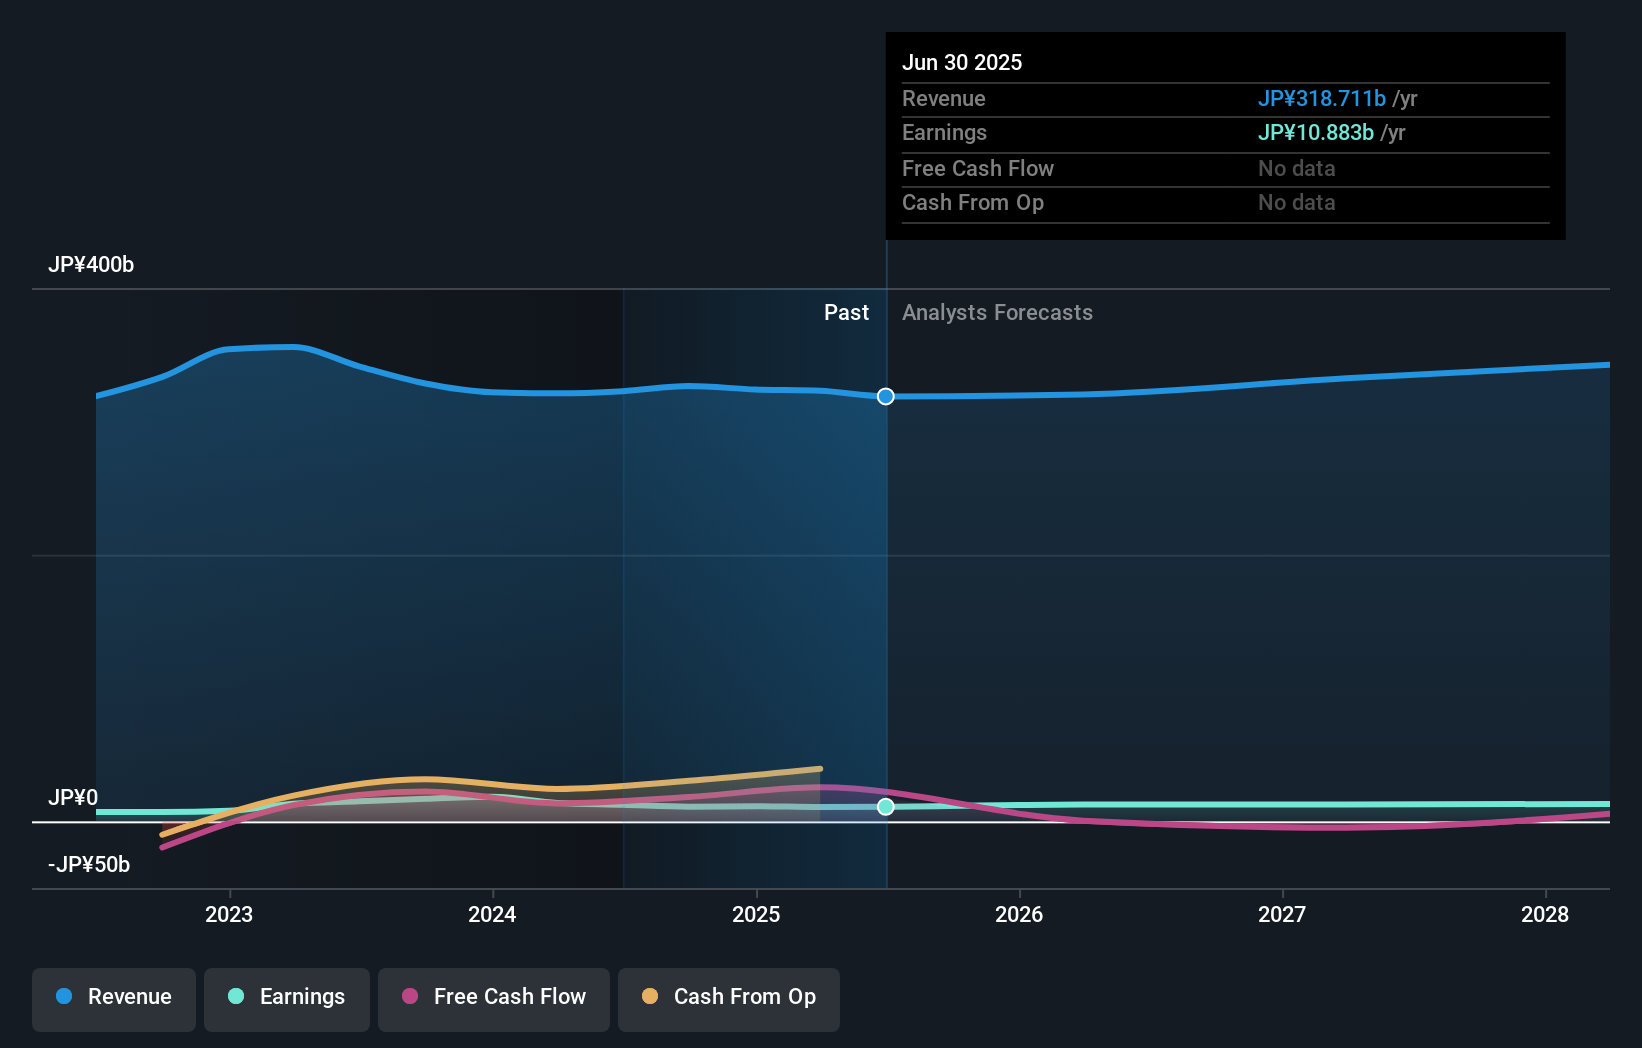
Task: Collapse the Free Cash Flow legend entry
Action: pos(493,997)
